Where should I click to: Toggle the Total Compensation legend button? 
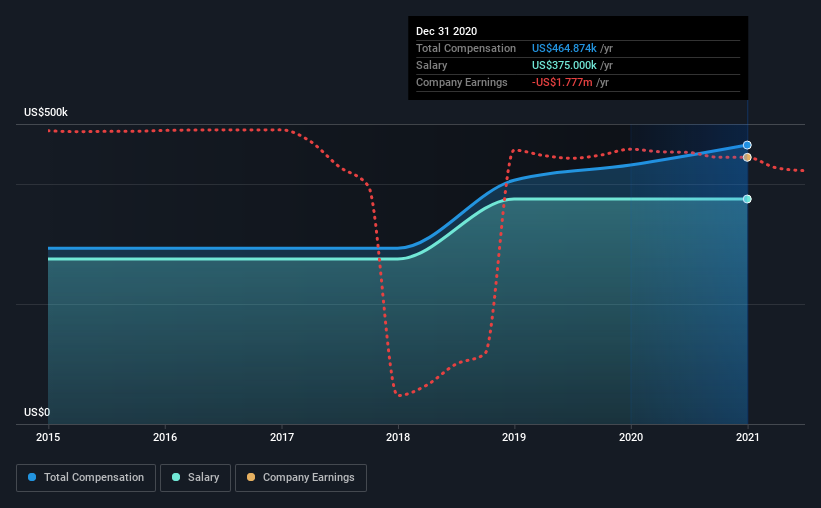coord(86,478)
